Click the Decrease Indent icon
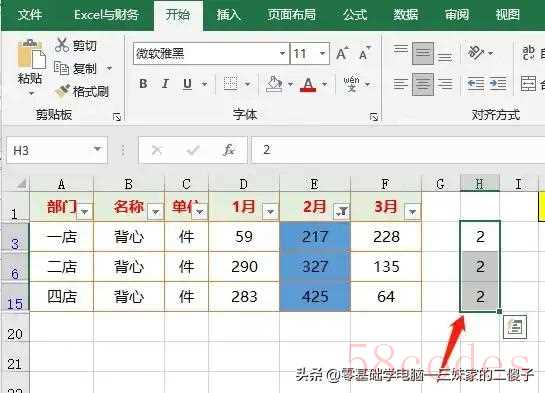 (x=475, y=84)
